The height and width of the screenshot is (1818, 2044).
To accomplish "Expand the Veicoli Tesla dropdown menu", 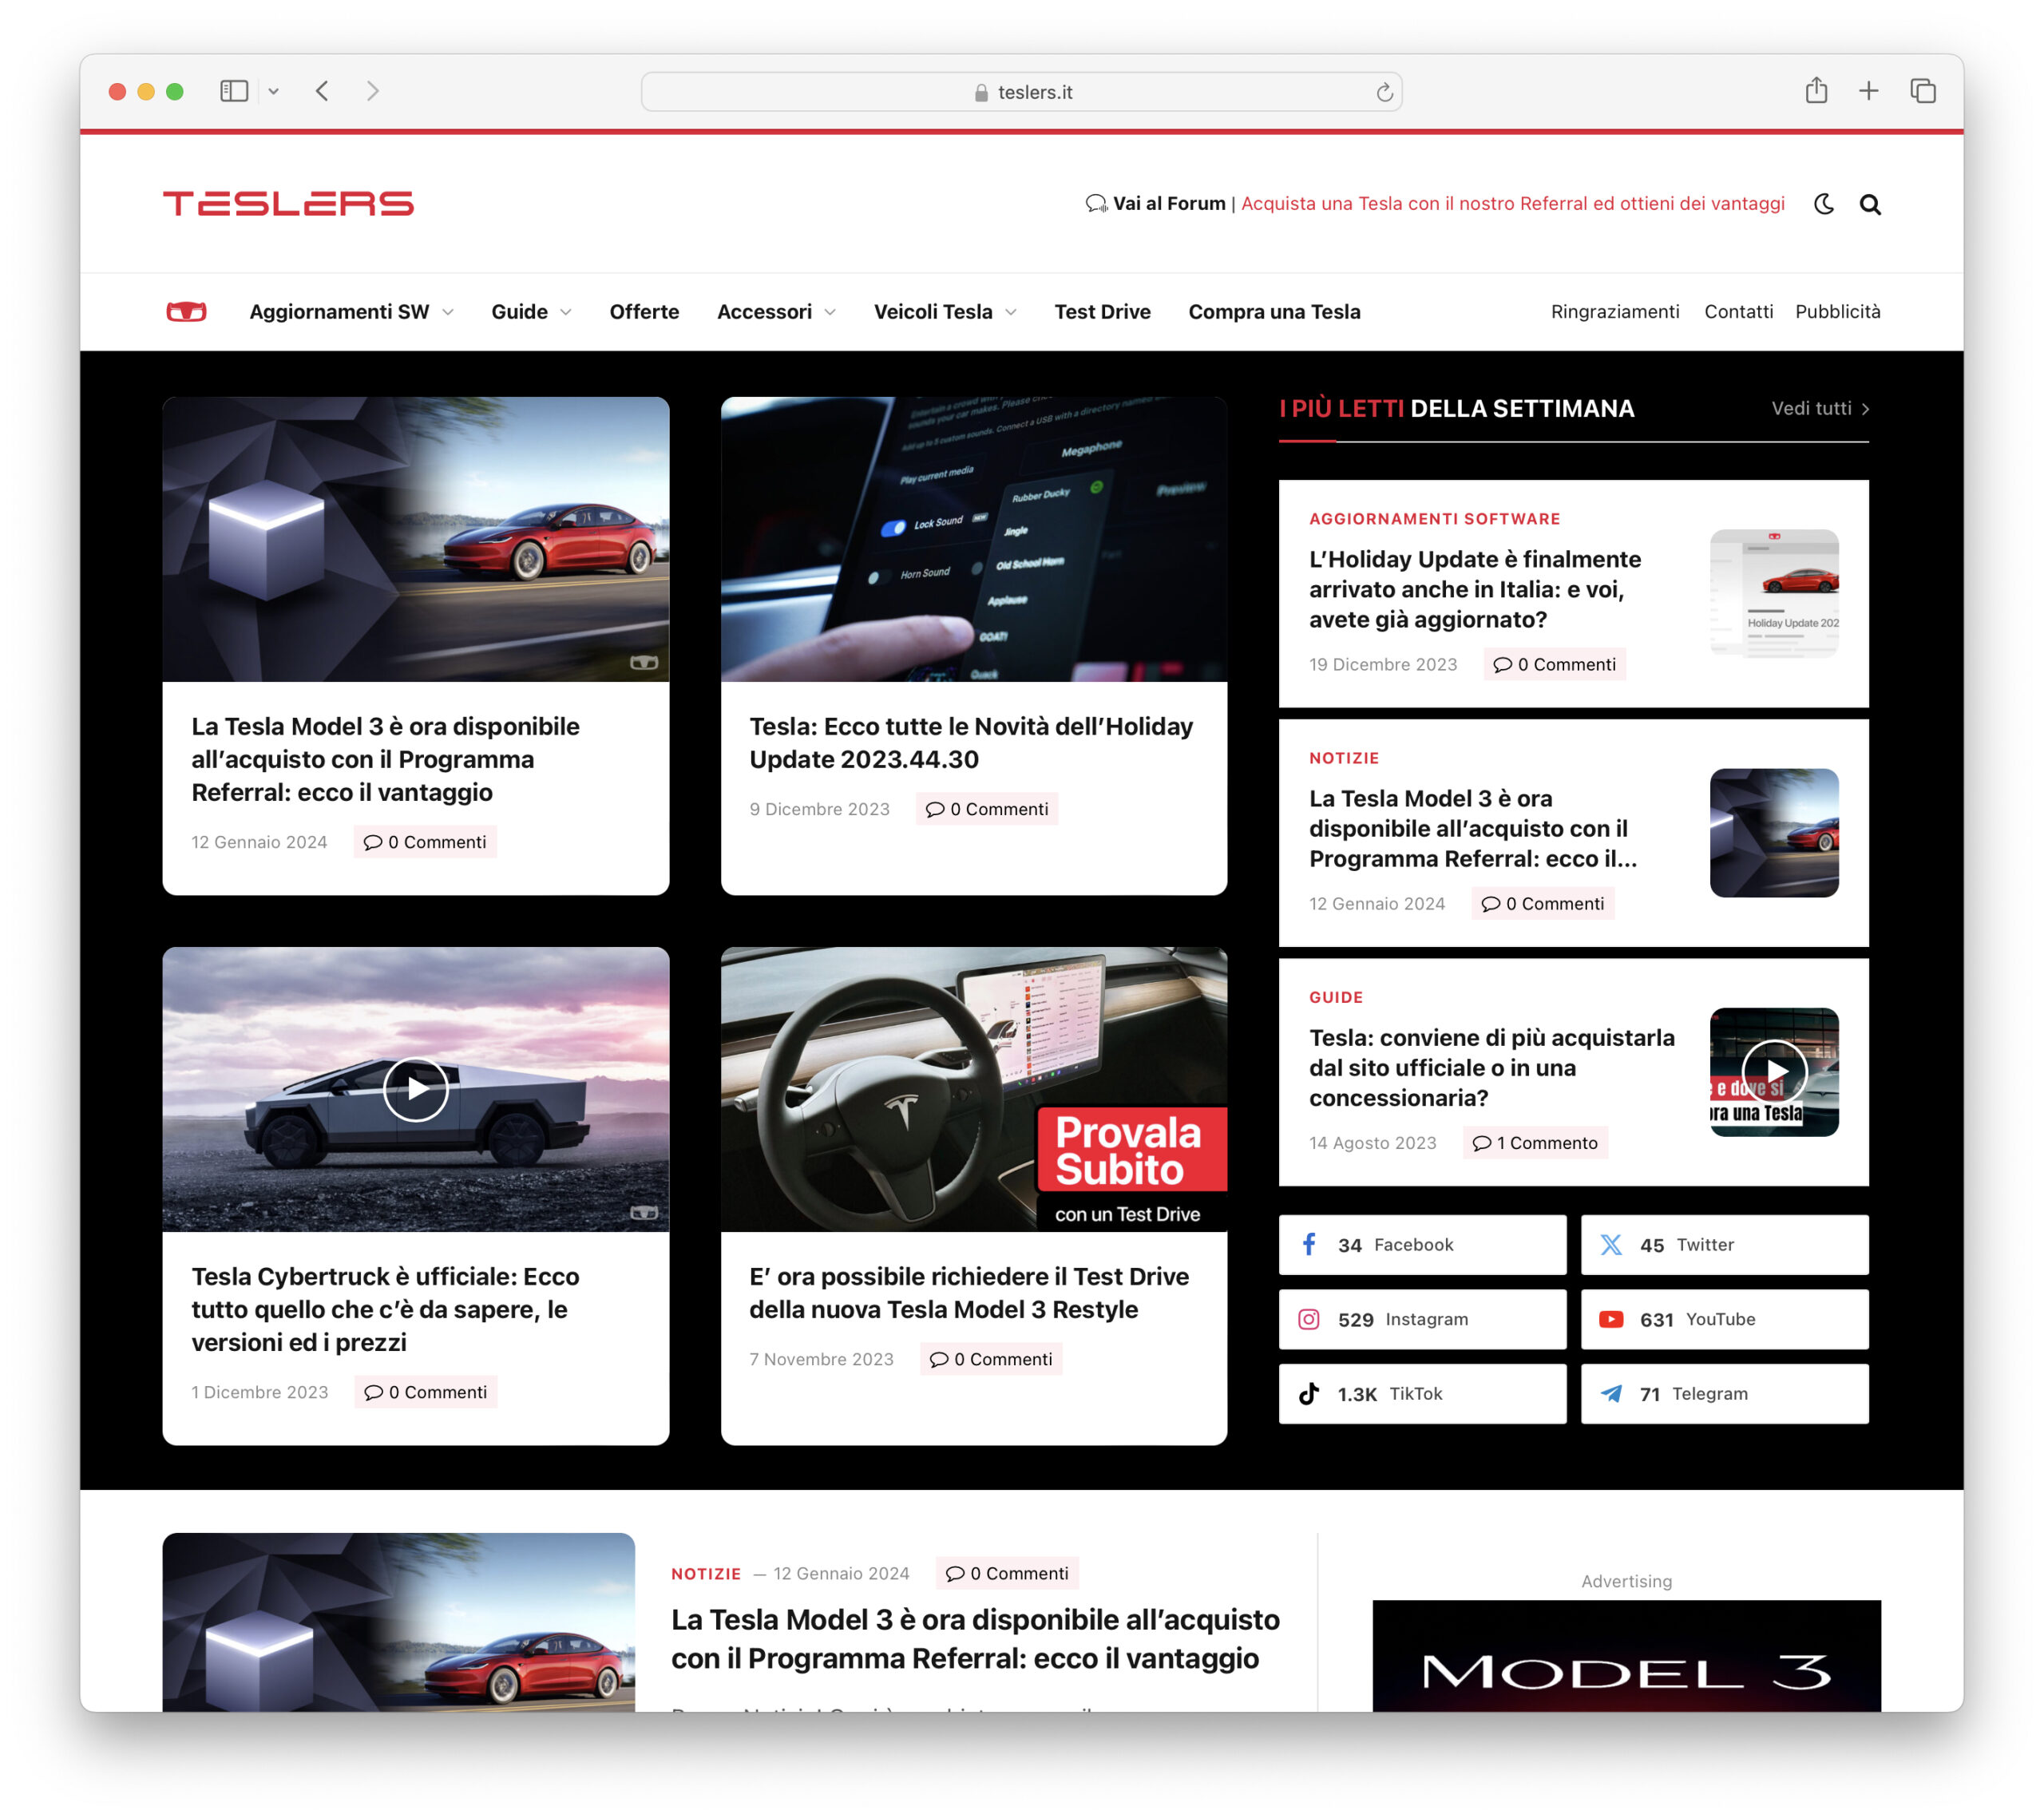I will click(x=945, y=312).
